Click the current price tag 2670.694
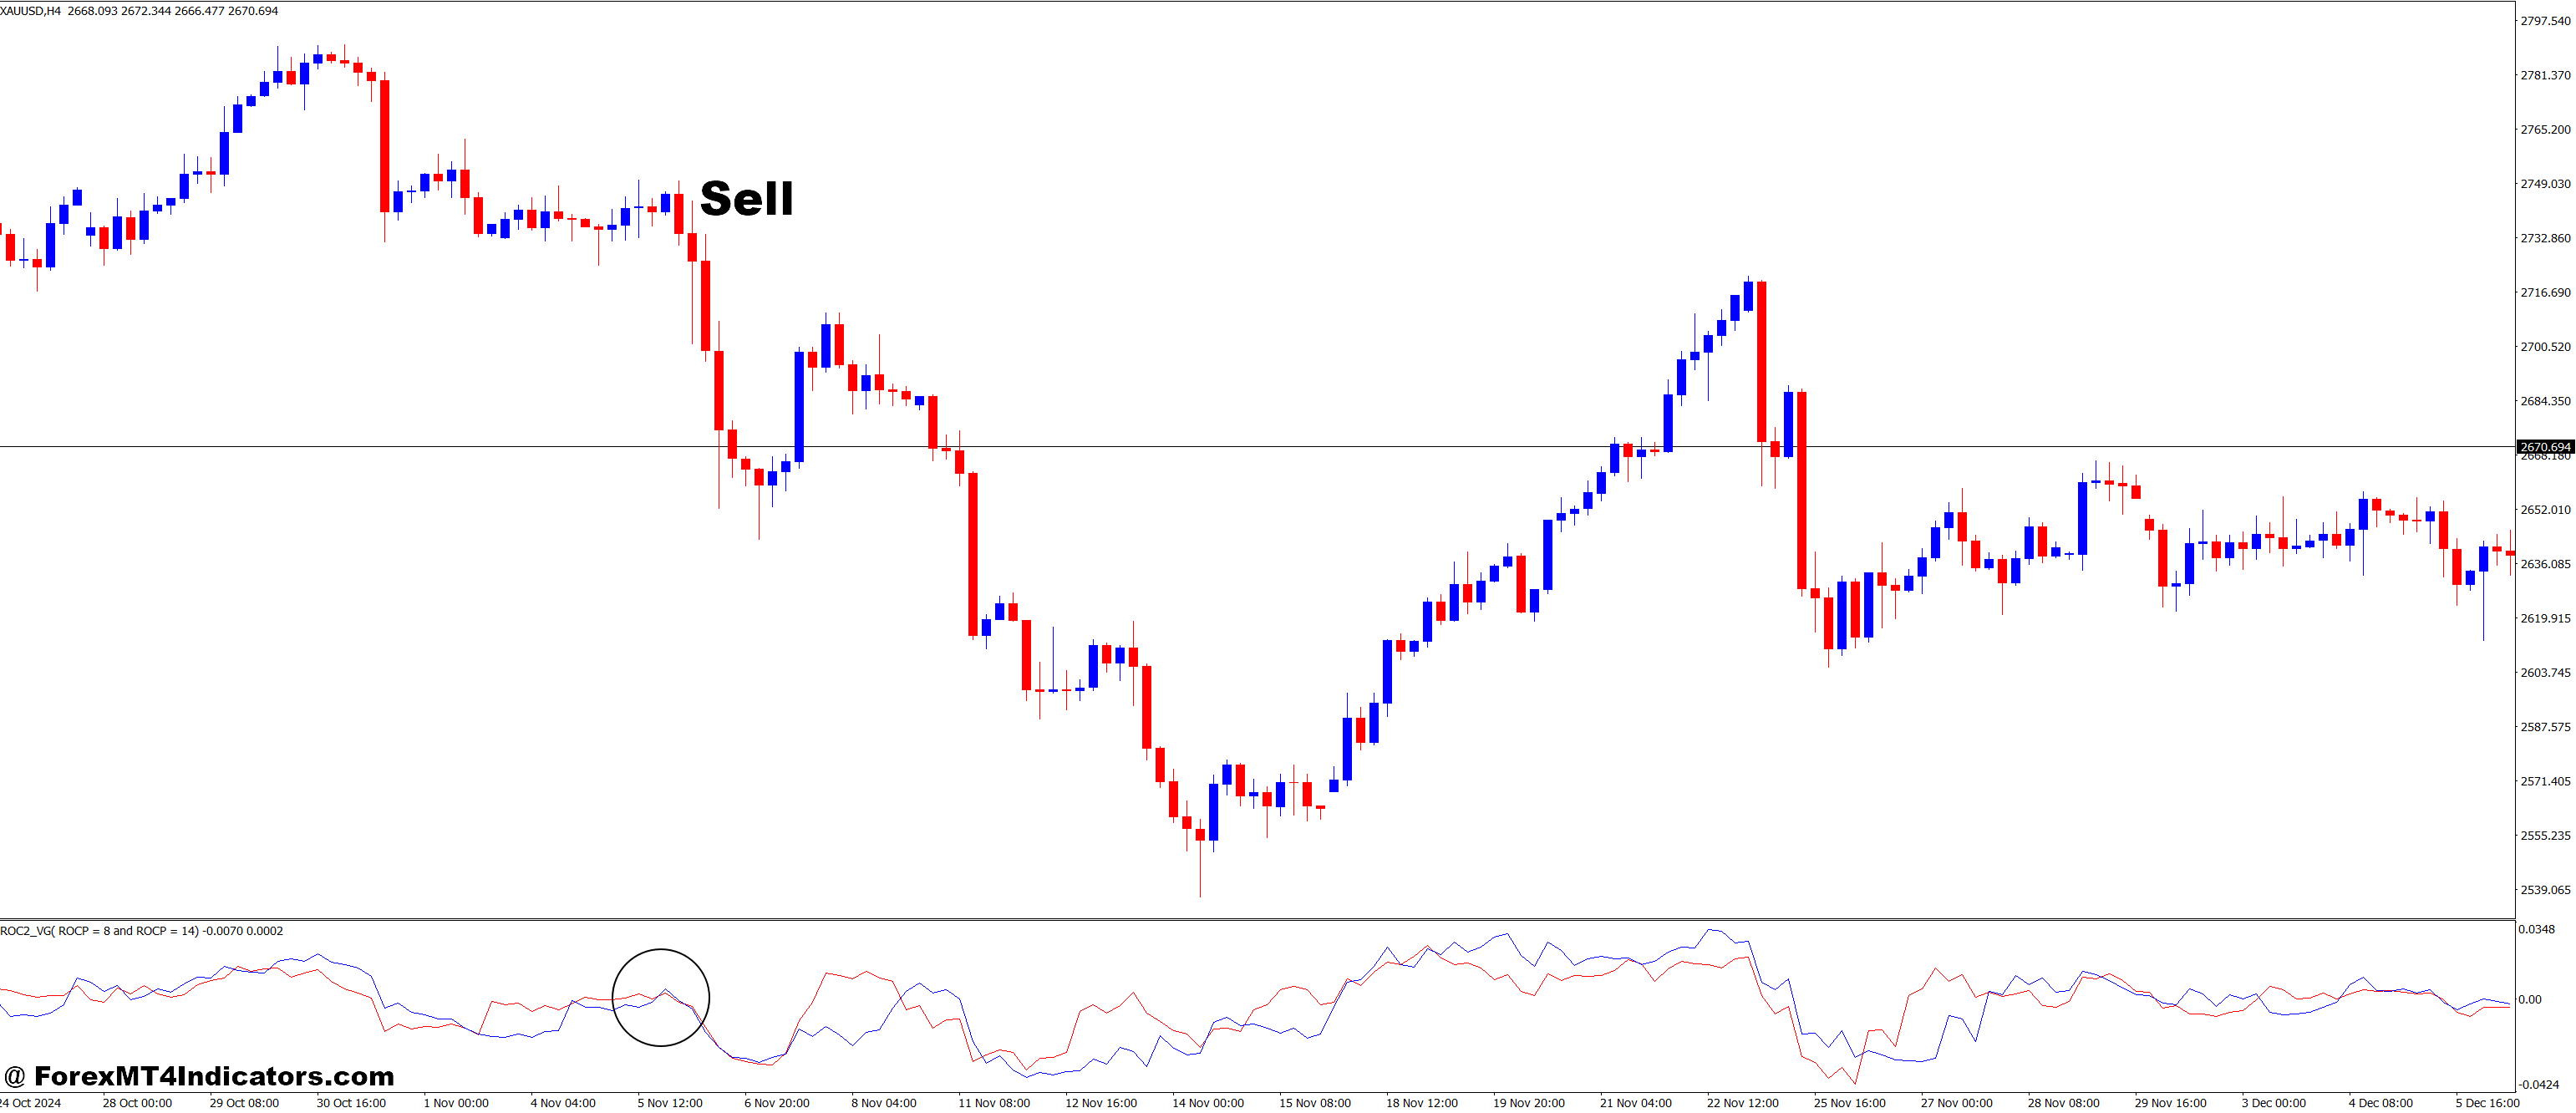Image resolution: width=2576 pixels, height=1113 pixels. 2545,447
